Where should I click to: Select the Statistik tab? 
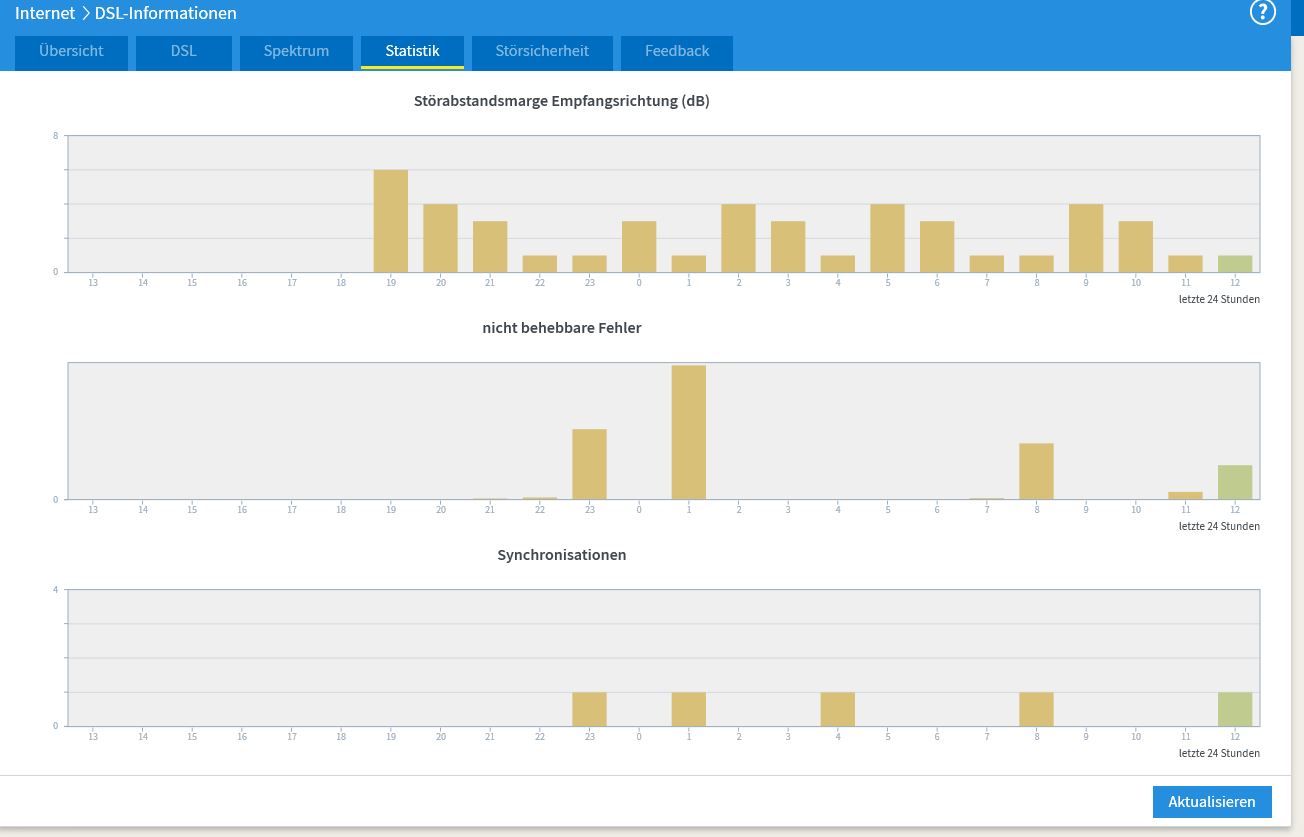tap(412, 52)
